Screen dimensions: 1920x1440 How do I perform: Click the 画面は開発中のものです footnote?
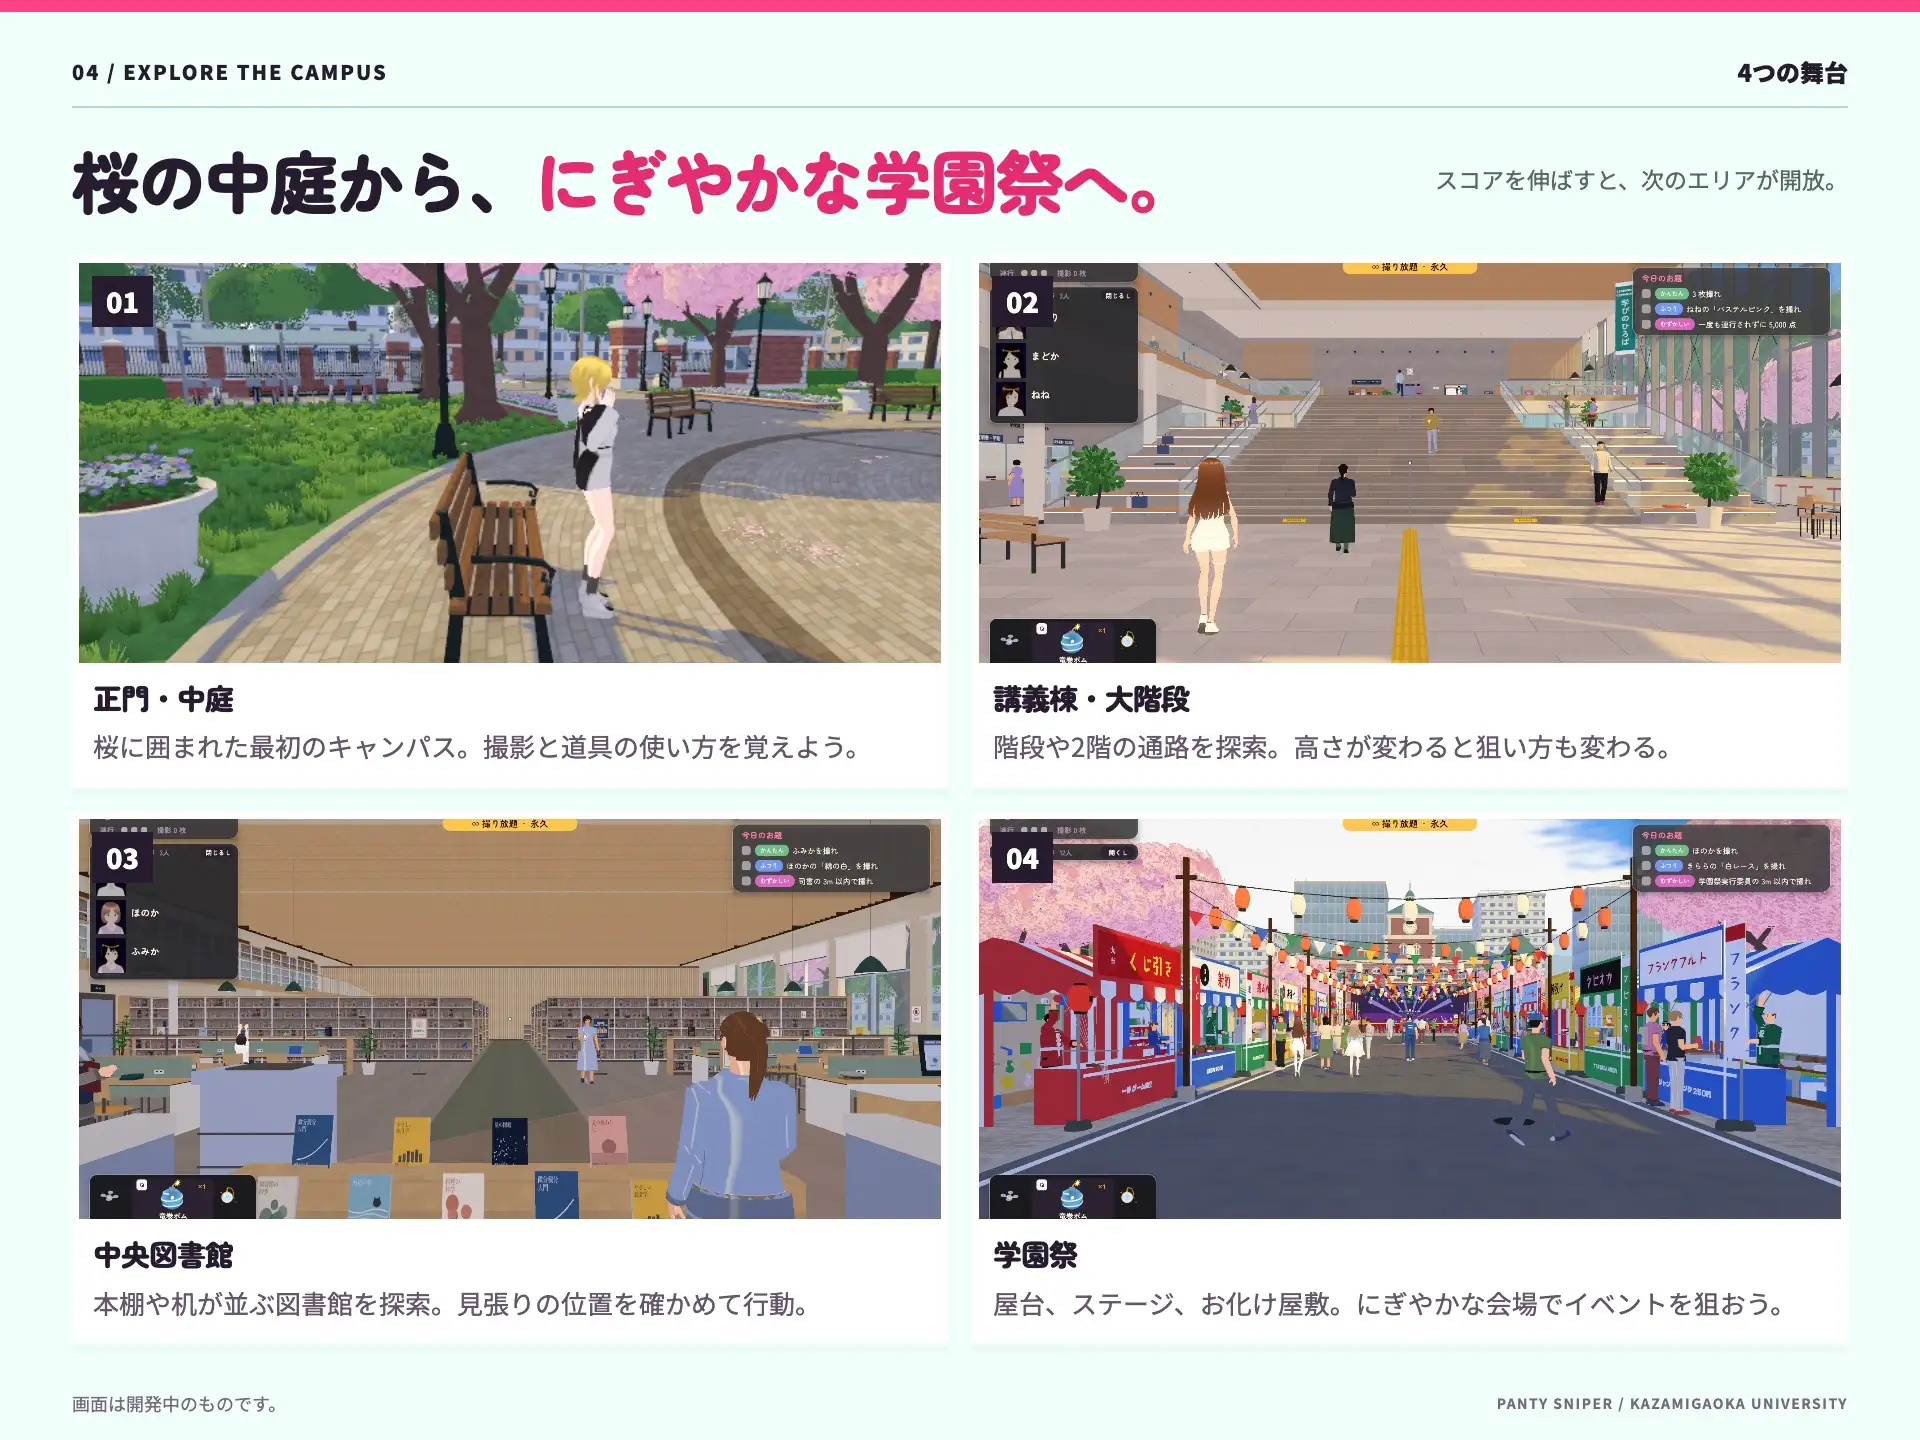click(x=175, y=1404)
